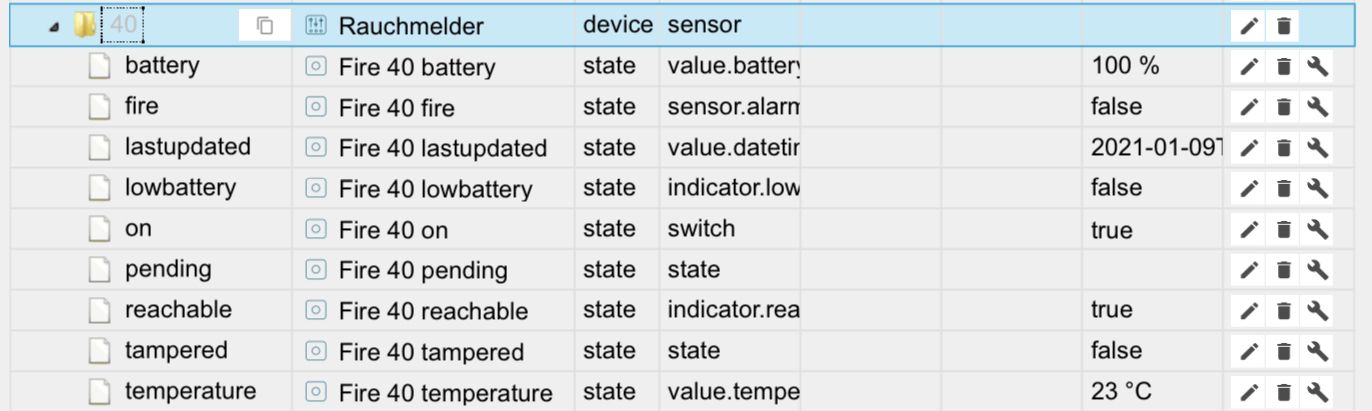The image size is (1372, 411).
Task: Open wrench settings for temperature state
Action: coord(1317,392)
